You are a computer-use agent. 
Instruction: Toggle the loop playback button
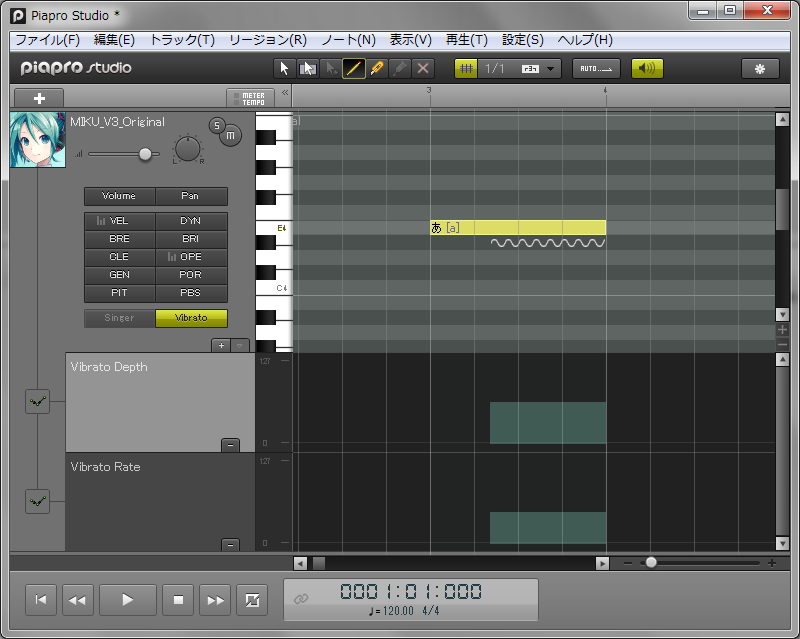252,600
